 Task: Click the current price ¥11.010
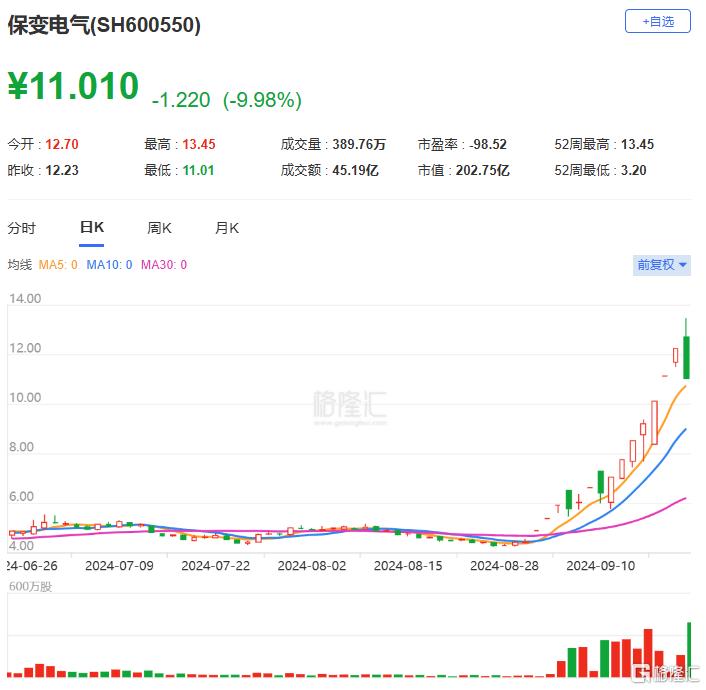(x=73, y=86)
